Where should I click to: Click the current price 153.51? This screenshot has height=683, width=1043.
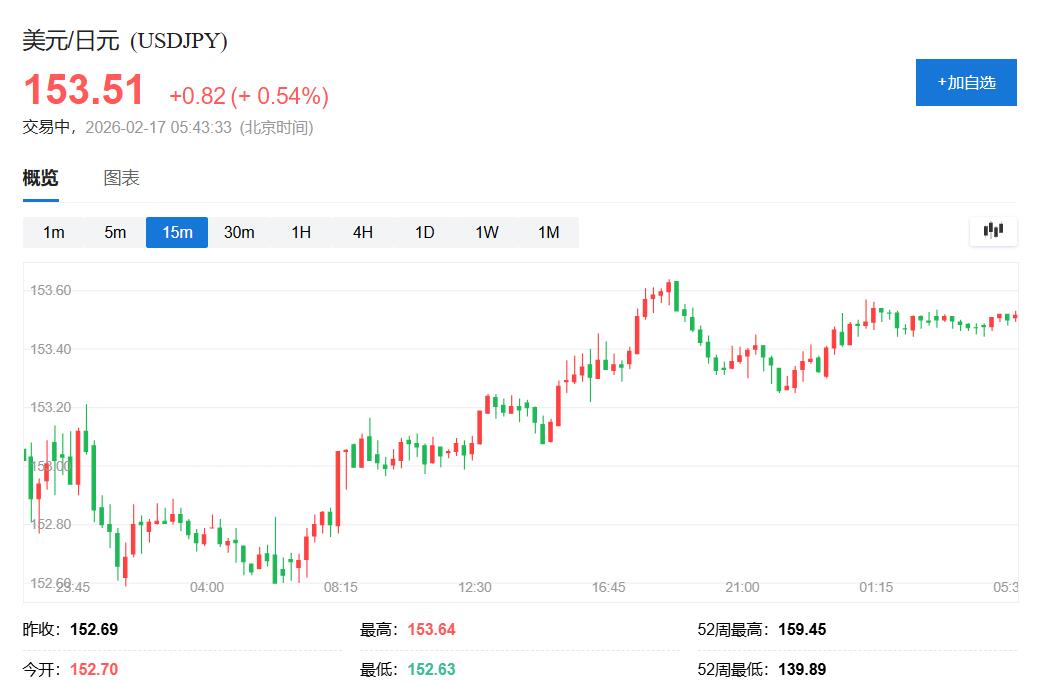(x=84, y=90)
